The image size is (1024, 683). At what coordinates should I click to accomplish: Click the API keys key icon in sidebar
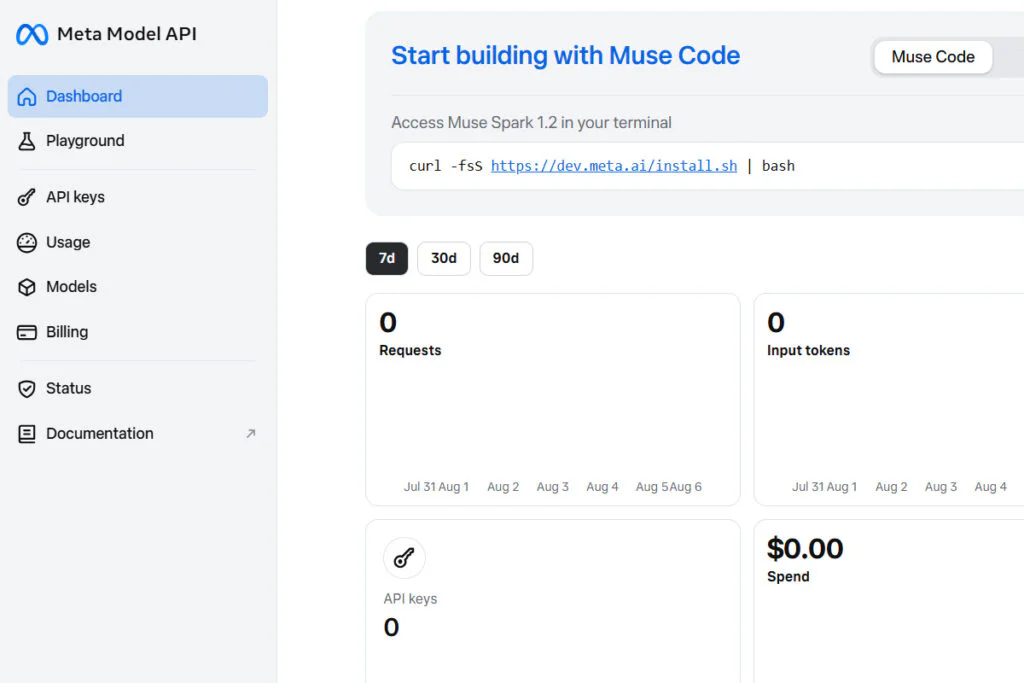pyautogui.click(x=27, y=197)
